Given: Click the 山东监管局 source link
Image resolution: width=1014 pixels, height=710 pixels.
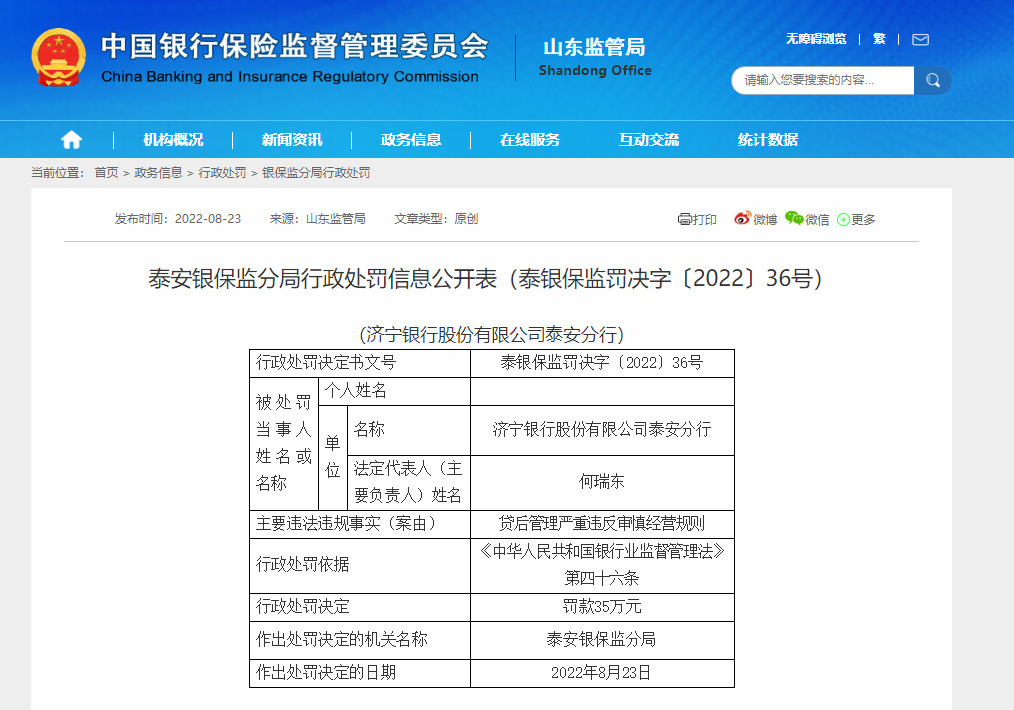Looking at the screenshot, I should (337, 219).
